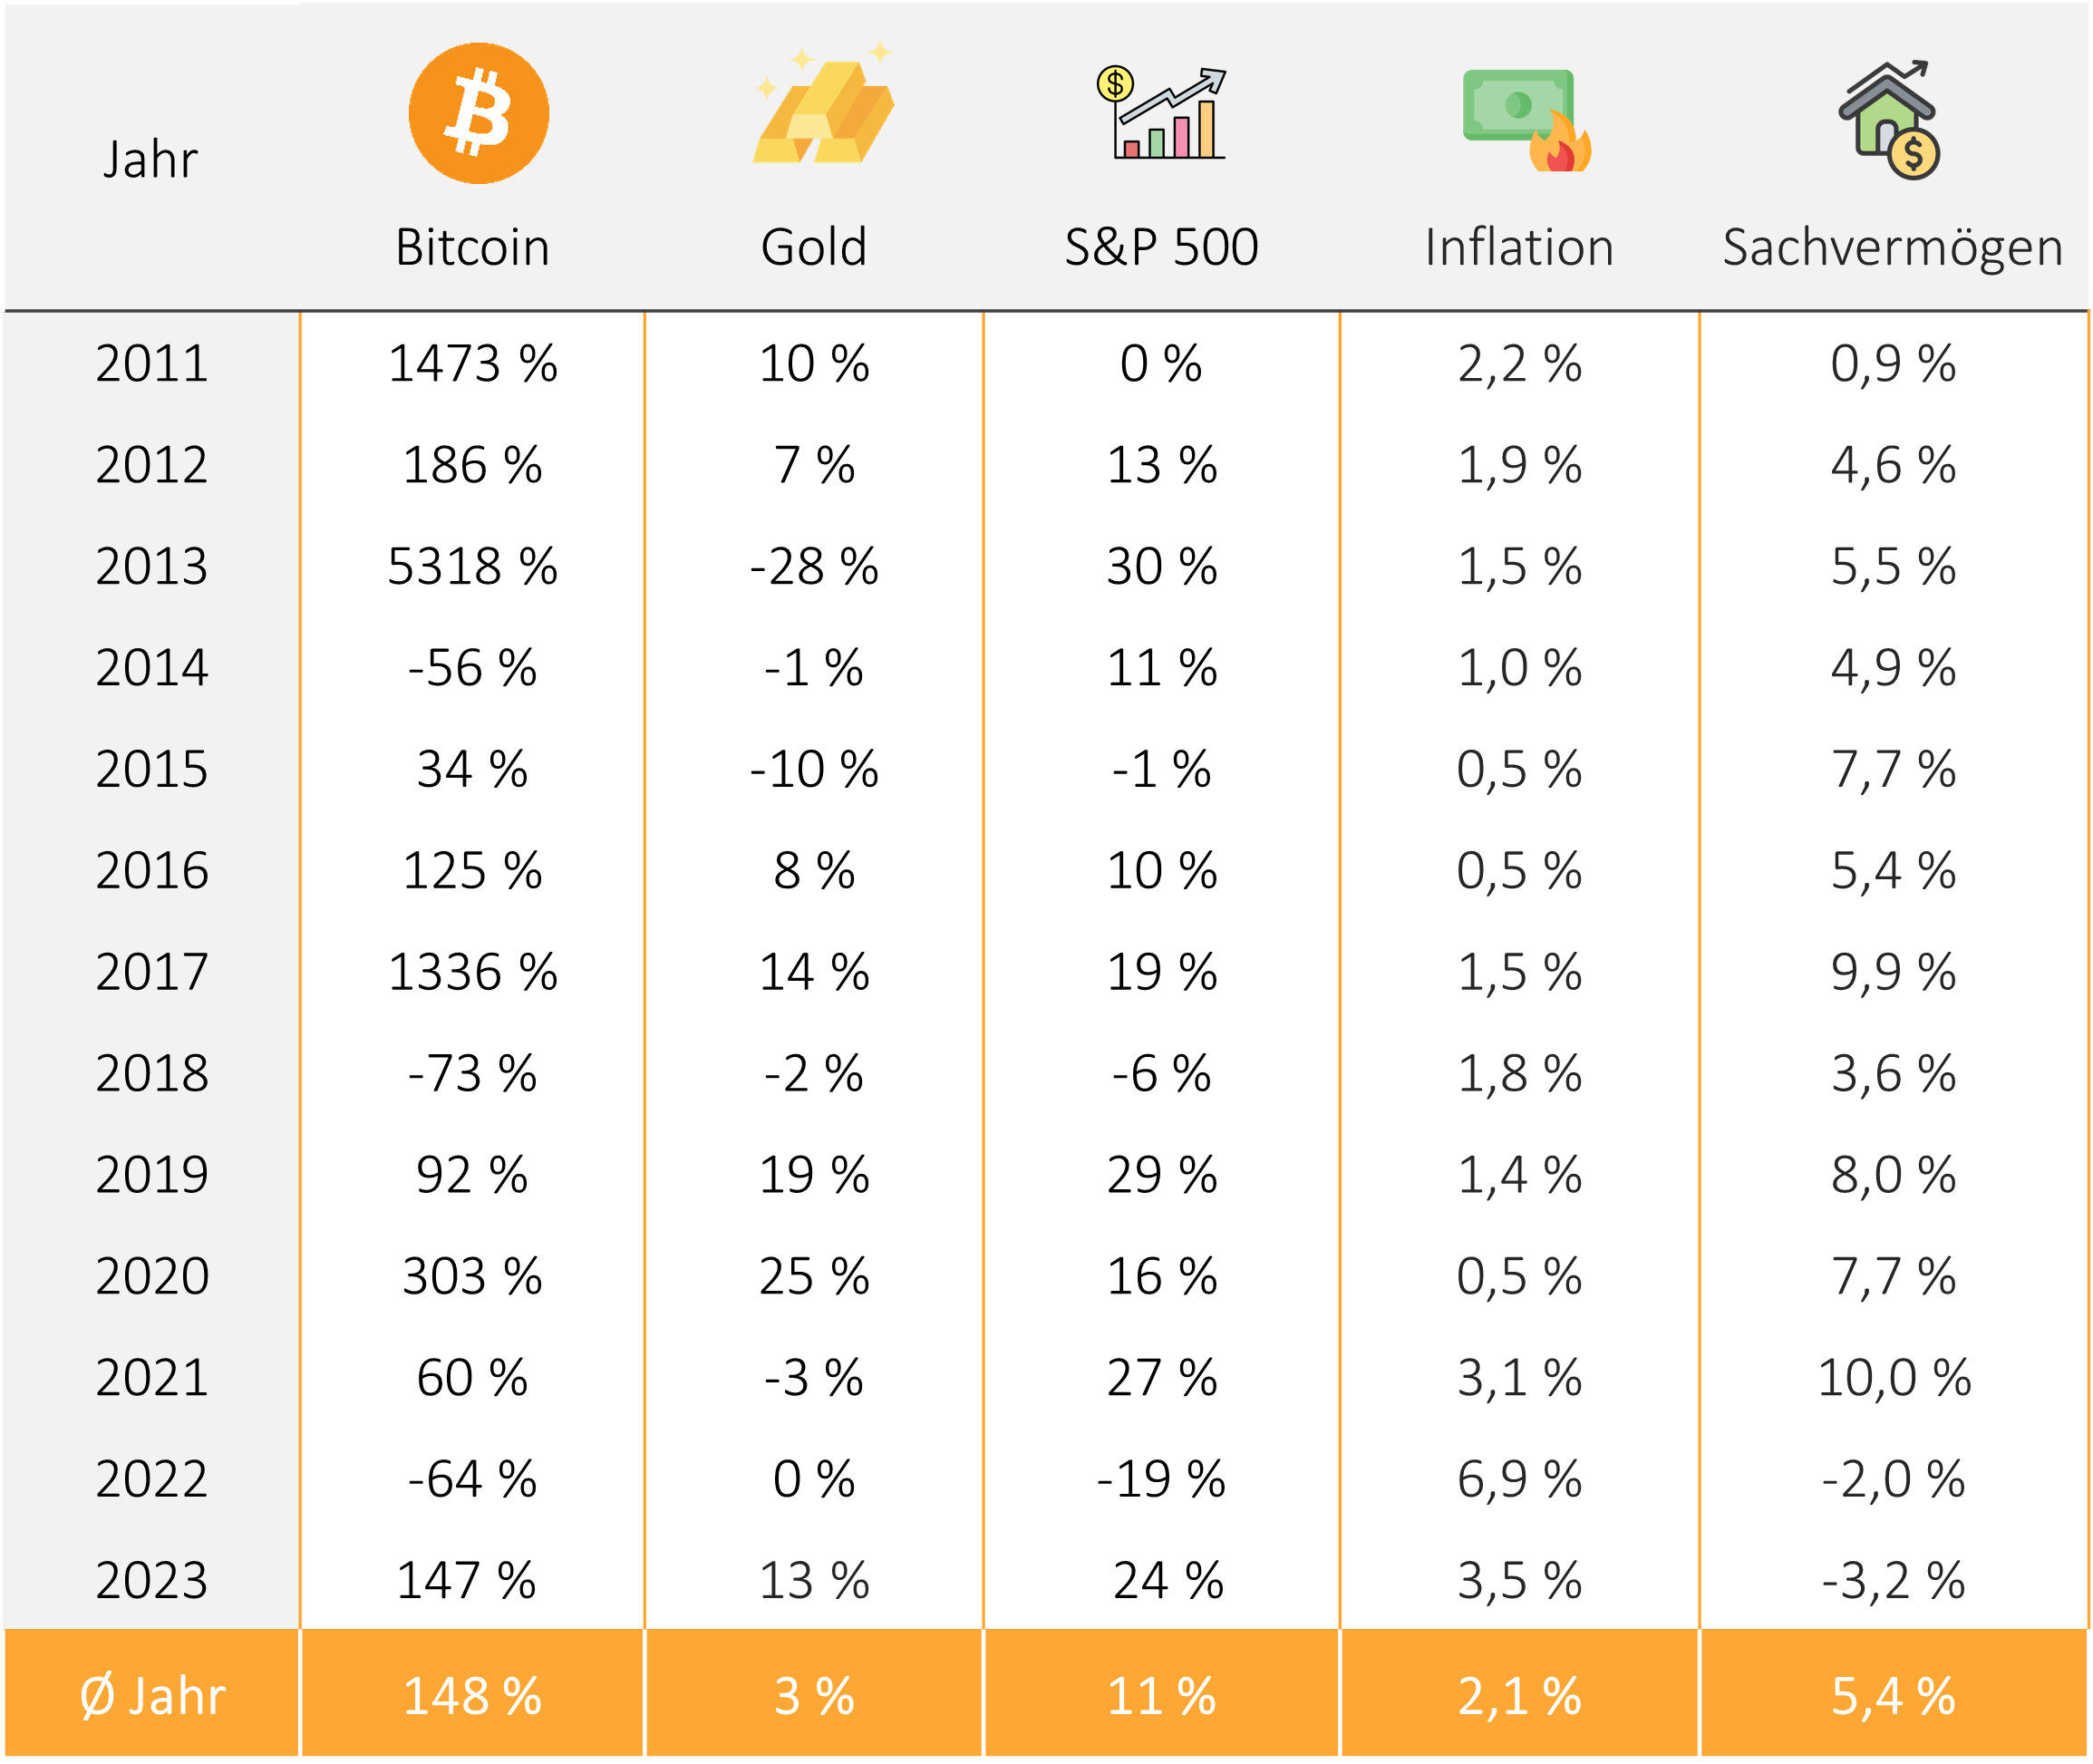This screenshot has height=1764, width=2093.
Task: Select the Ø Jahr summary row label
Action: 152,1696
